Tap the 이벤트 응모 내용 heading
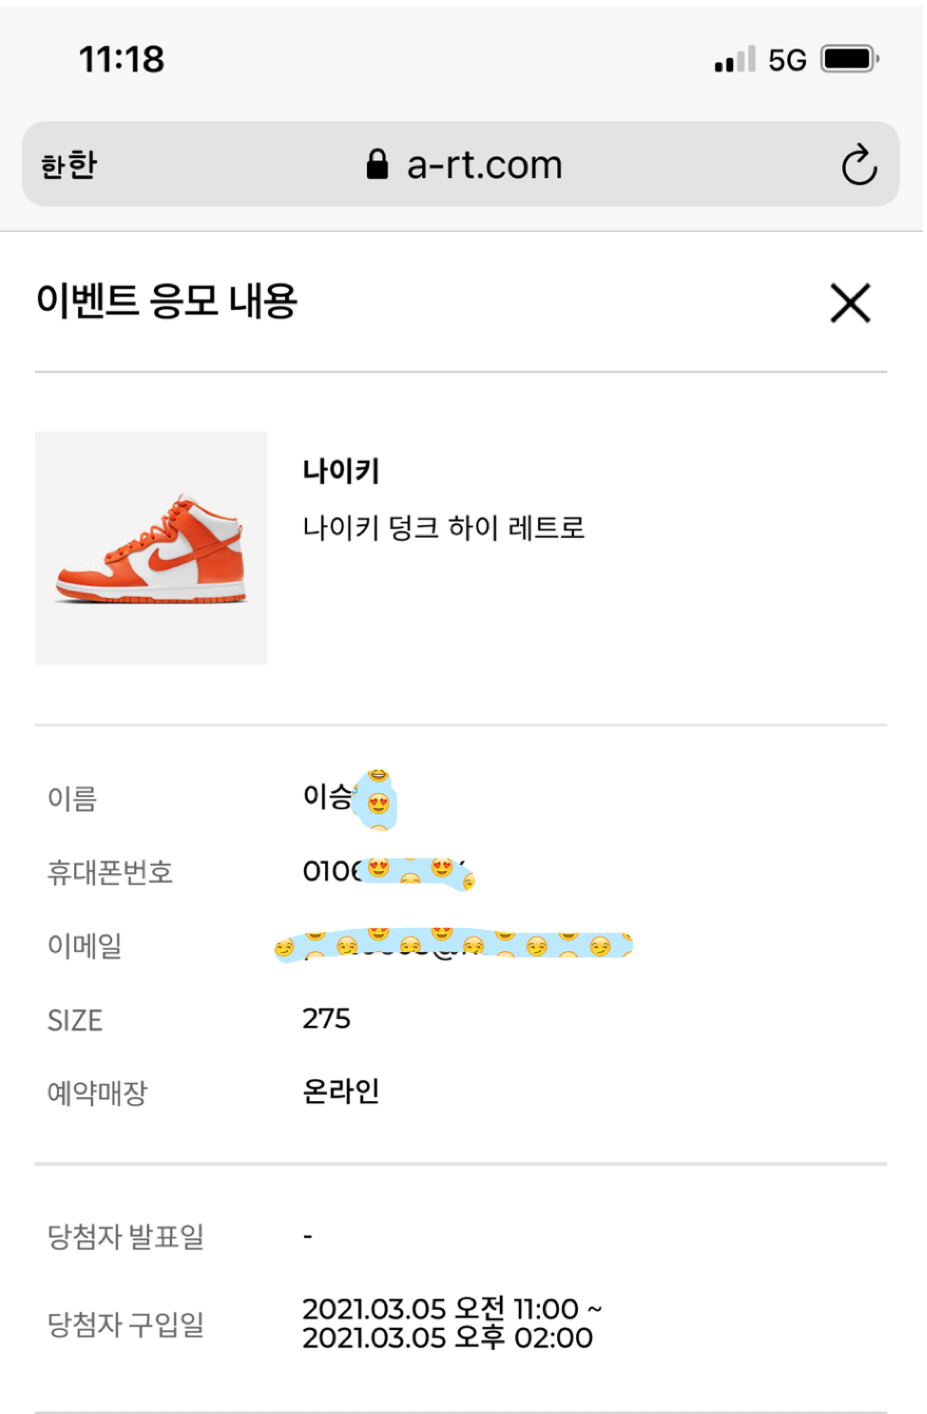The image size is (927, 1414). click(167, 300)
